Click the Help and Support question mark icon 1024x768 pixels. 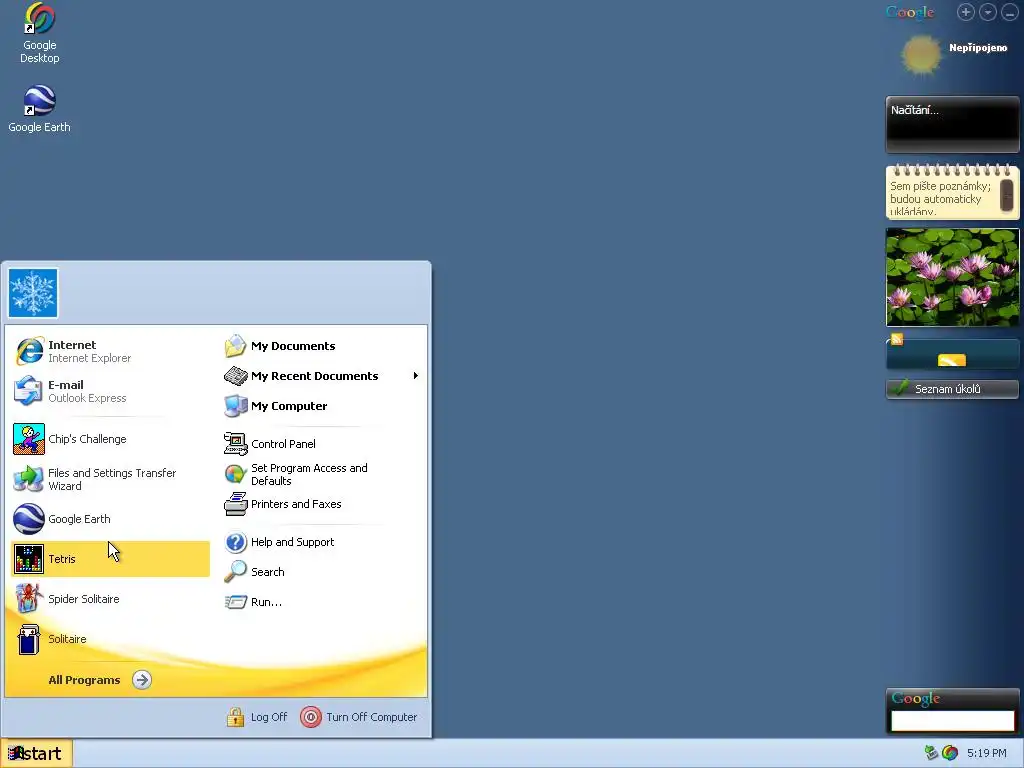235,542
